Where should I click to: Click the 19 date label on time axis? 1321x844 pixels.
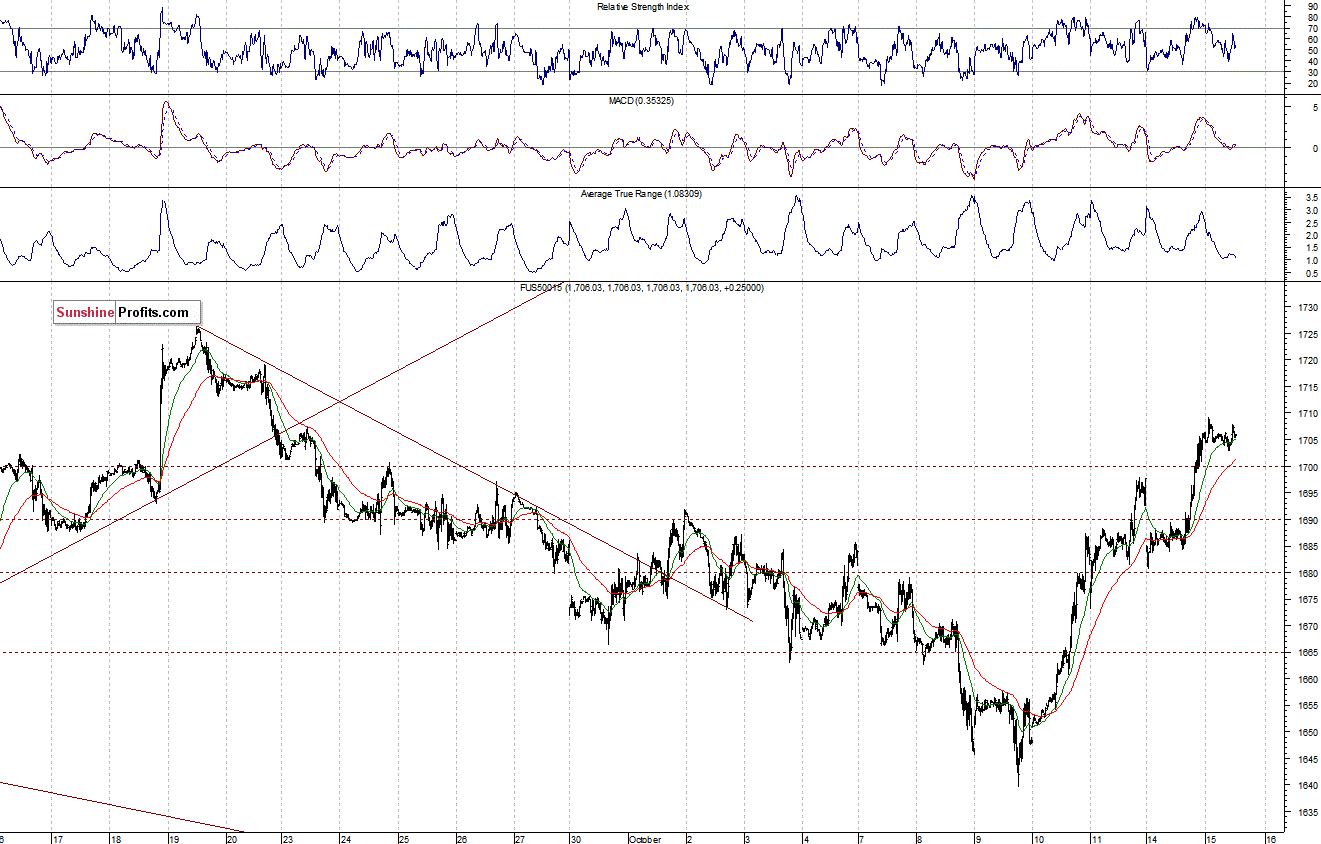[x=173, y=839]
